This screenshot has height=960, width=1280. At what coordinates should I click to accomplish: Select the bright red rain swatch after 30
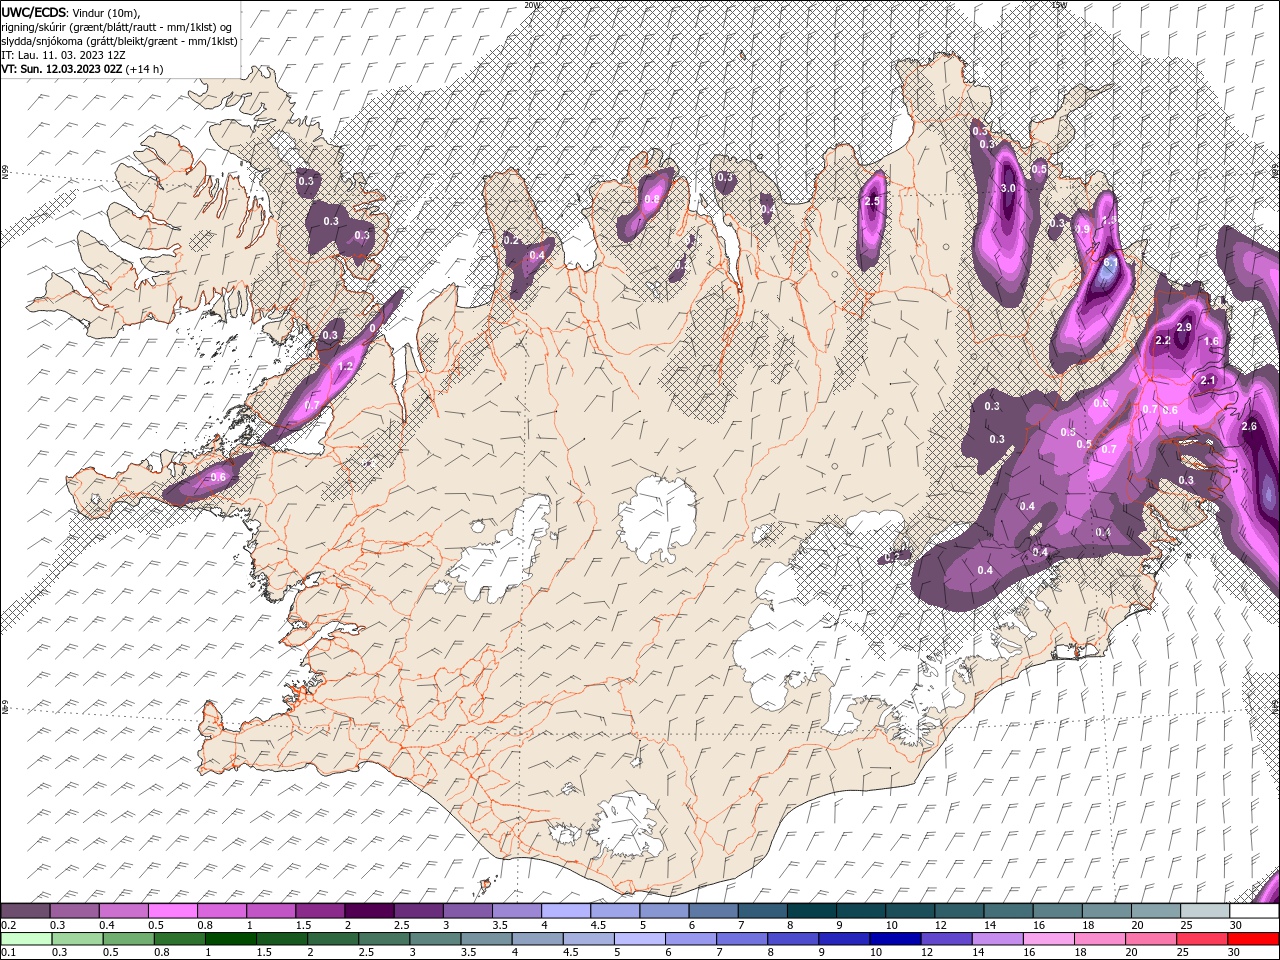[x=1252, y=939]
